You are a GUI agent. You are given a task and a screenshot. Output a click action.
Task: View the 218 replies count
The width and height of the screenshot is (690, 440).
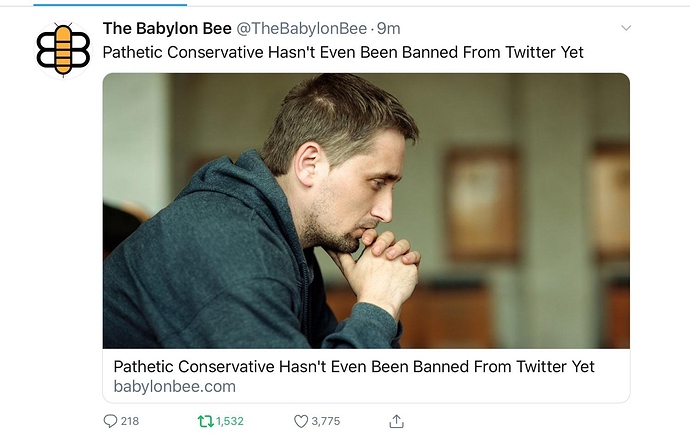[x=130, y=422]
